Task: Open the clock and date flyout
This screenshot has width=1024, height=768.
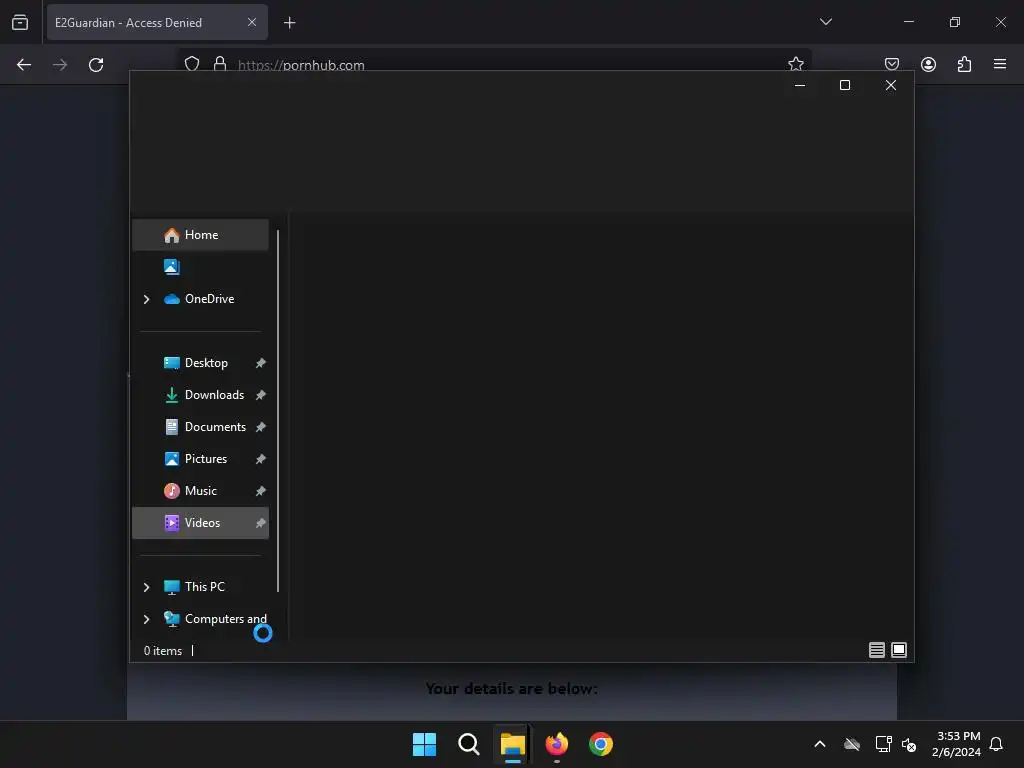Action: (957, 744)
